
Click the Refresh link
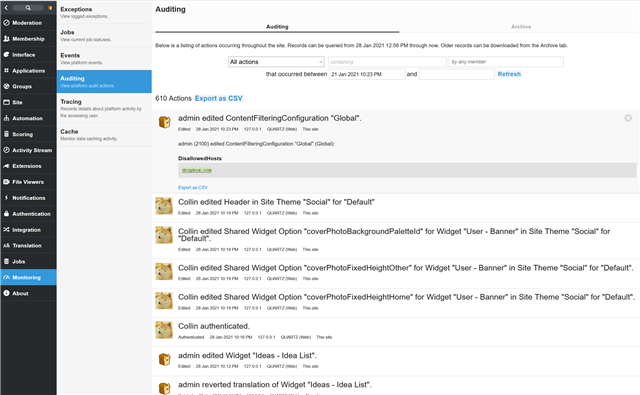(509, 74)
